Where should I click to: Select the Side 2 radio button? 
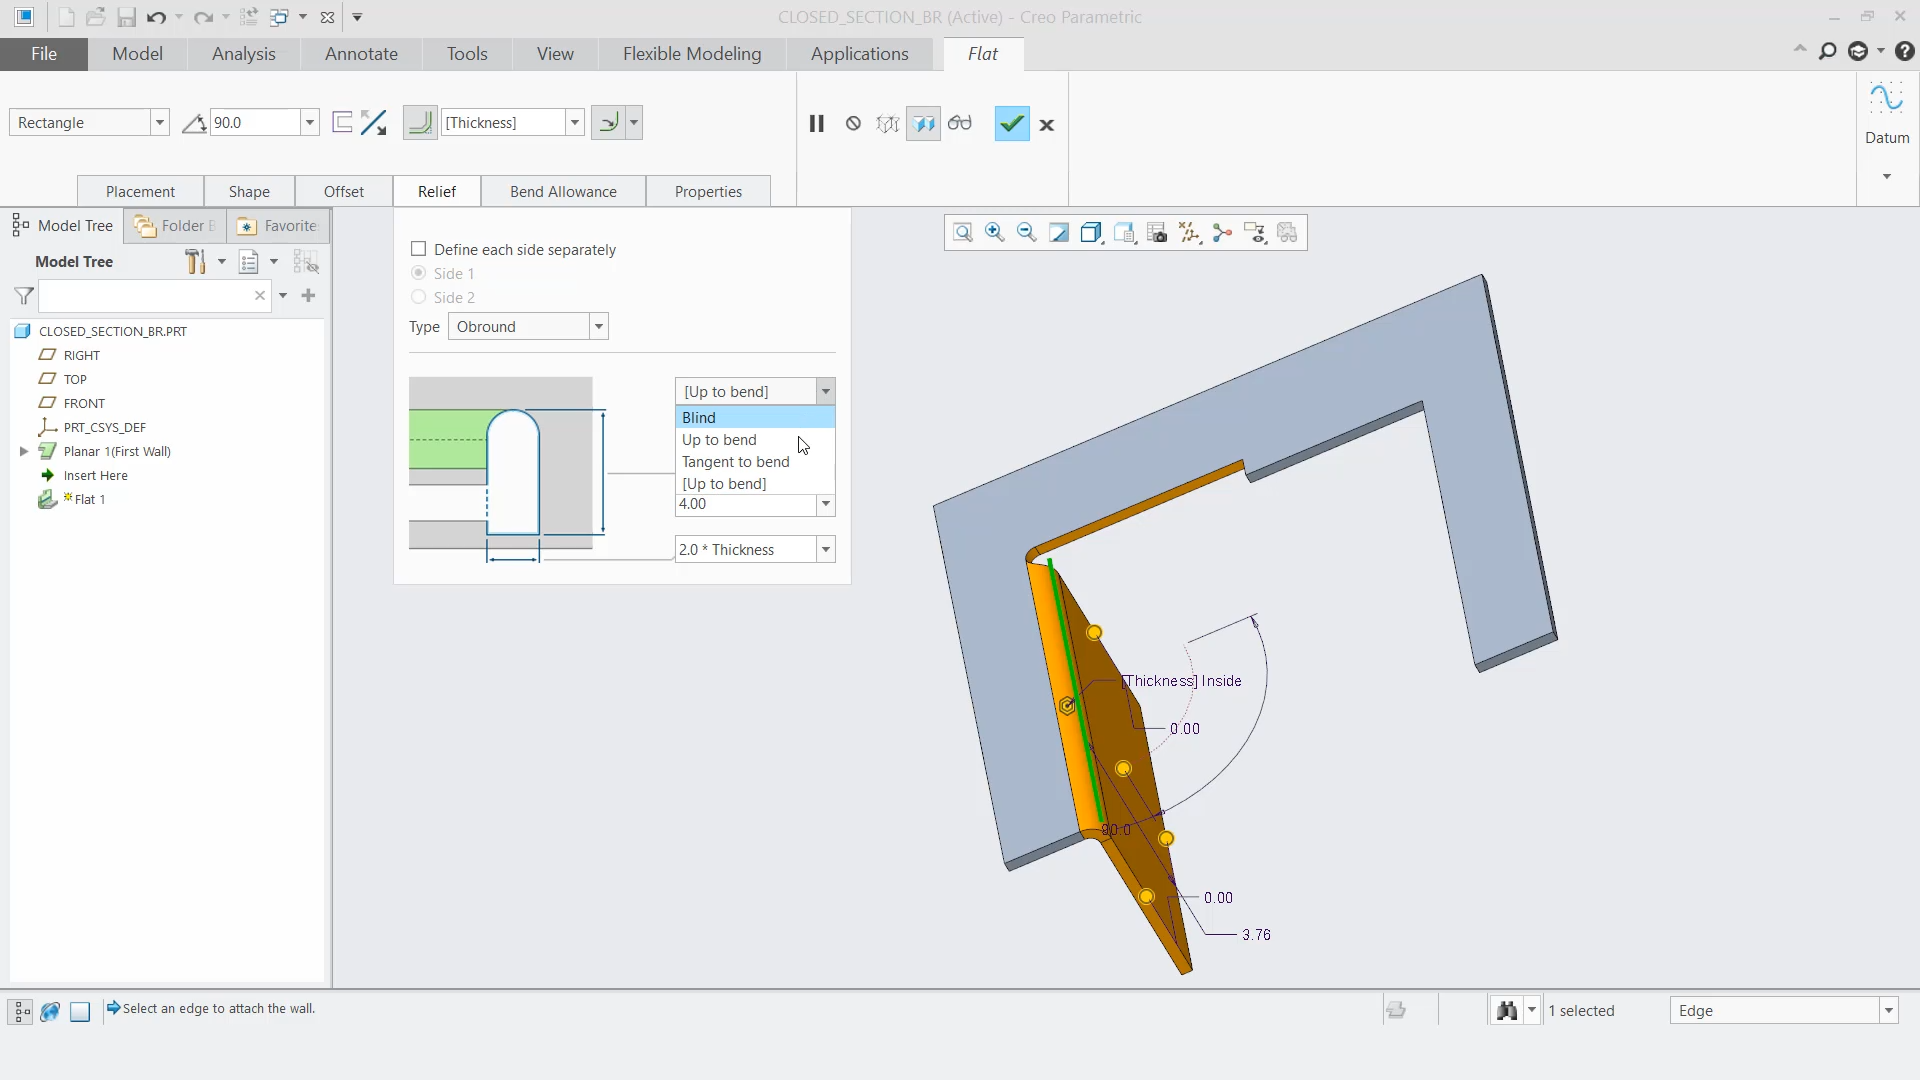tap(419, 297)
